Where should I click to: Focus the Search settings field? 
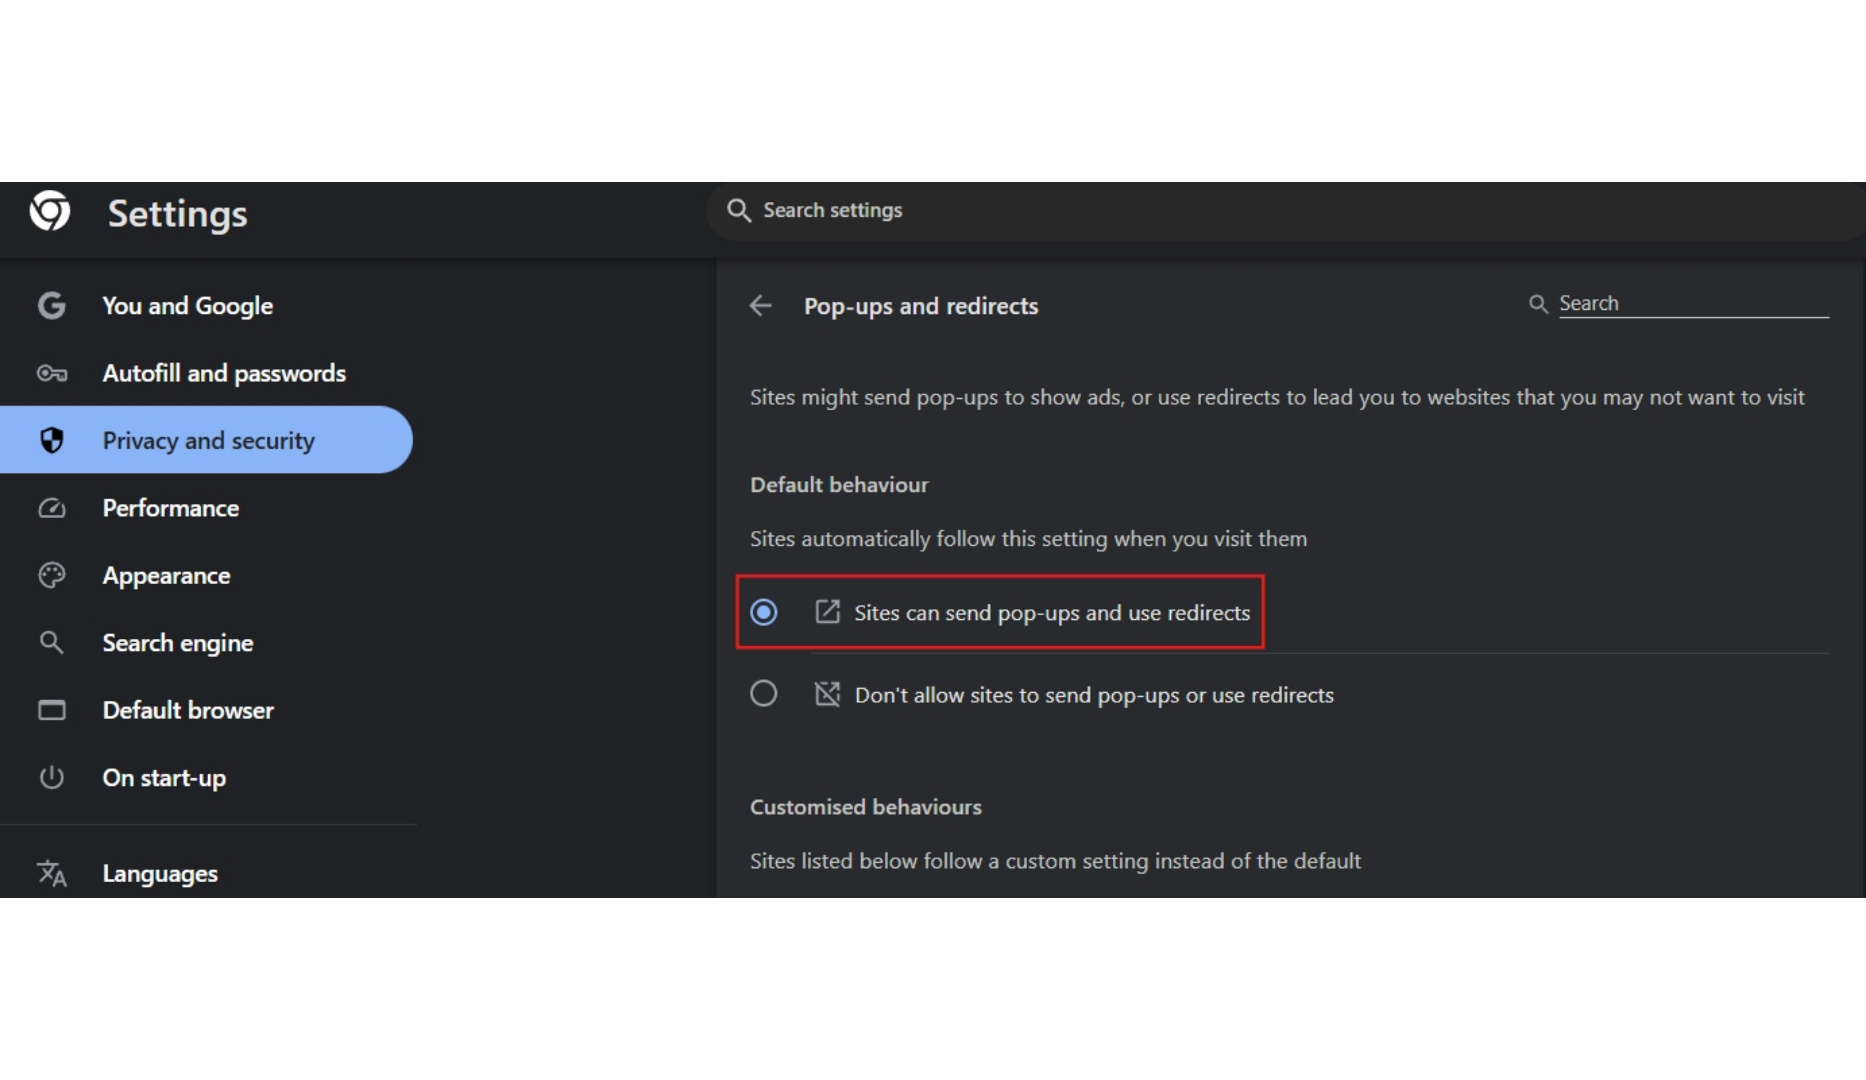[1286, 210]
